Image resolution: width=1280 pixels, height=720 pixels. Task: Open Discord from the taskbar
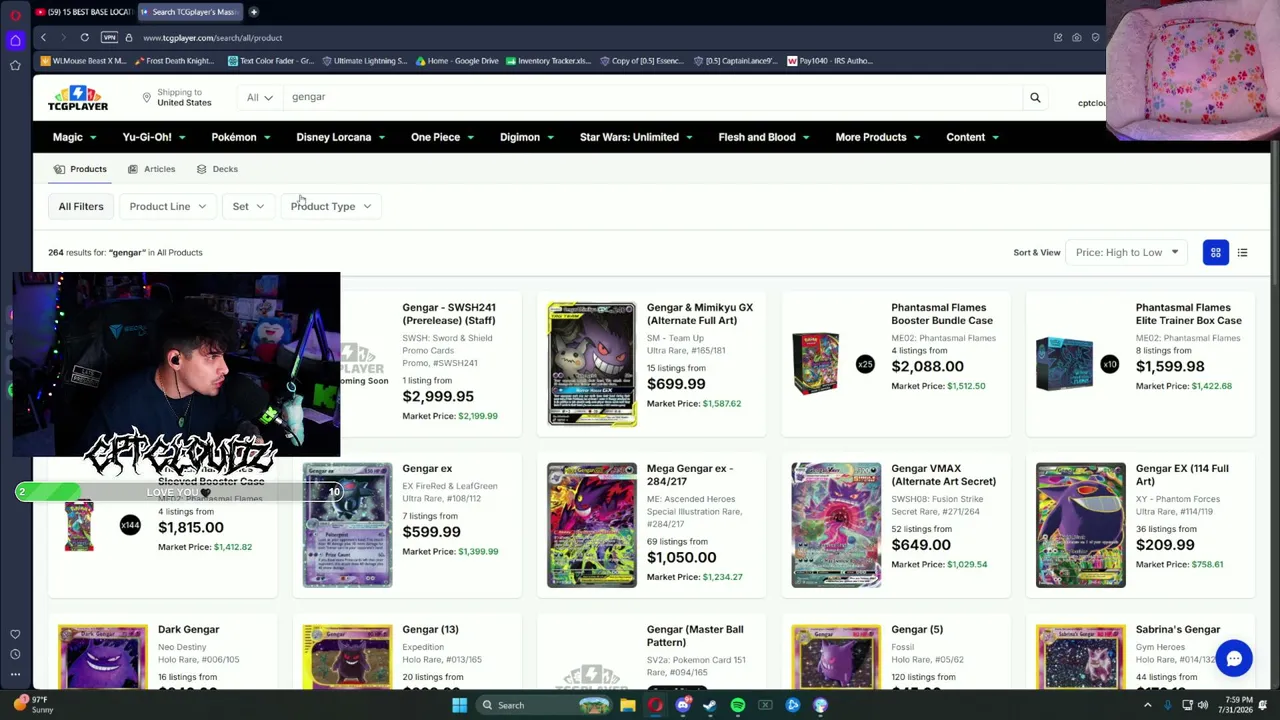683,705
